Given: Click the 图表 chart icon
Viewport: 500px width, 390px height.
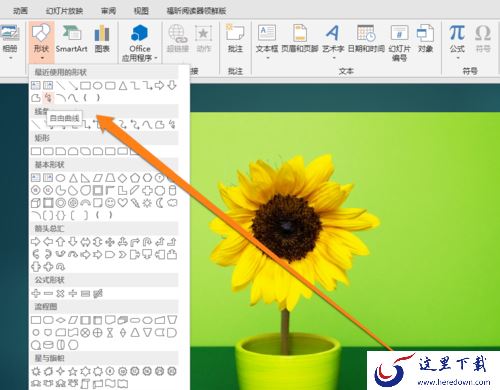Looking at the screenshot, I should [102, 39].
